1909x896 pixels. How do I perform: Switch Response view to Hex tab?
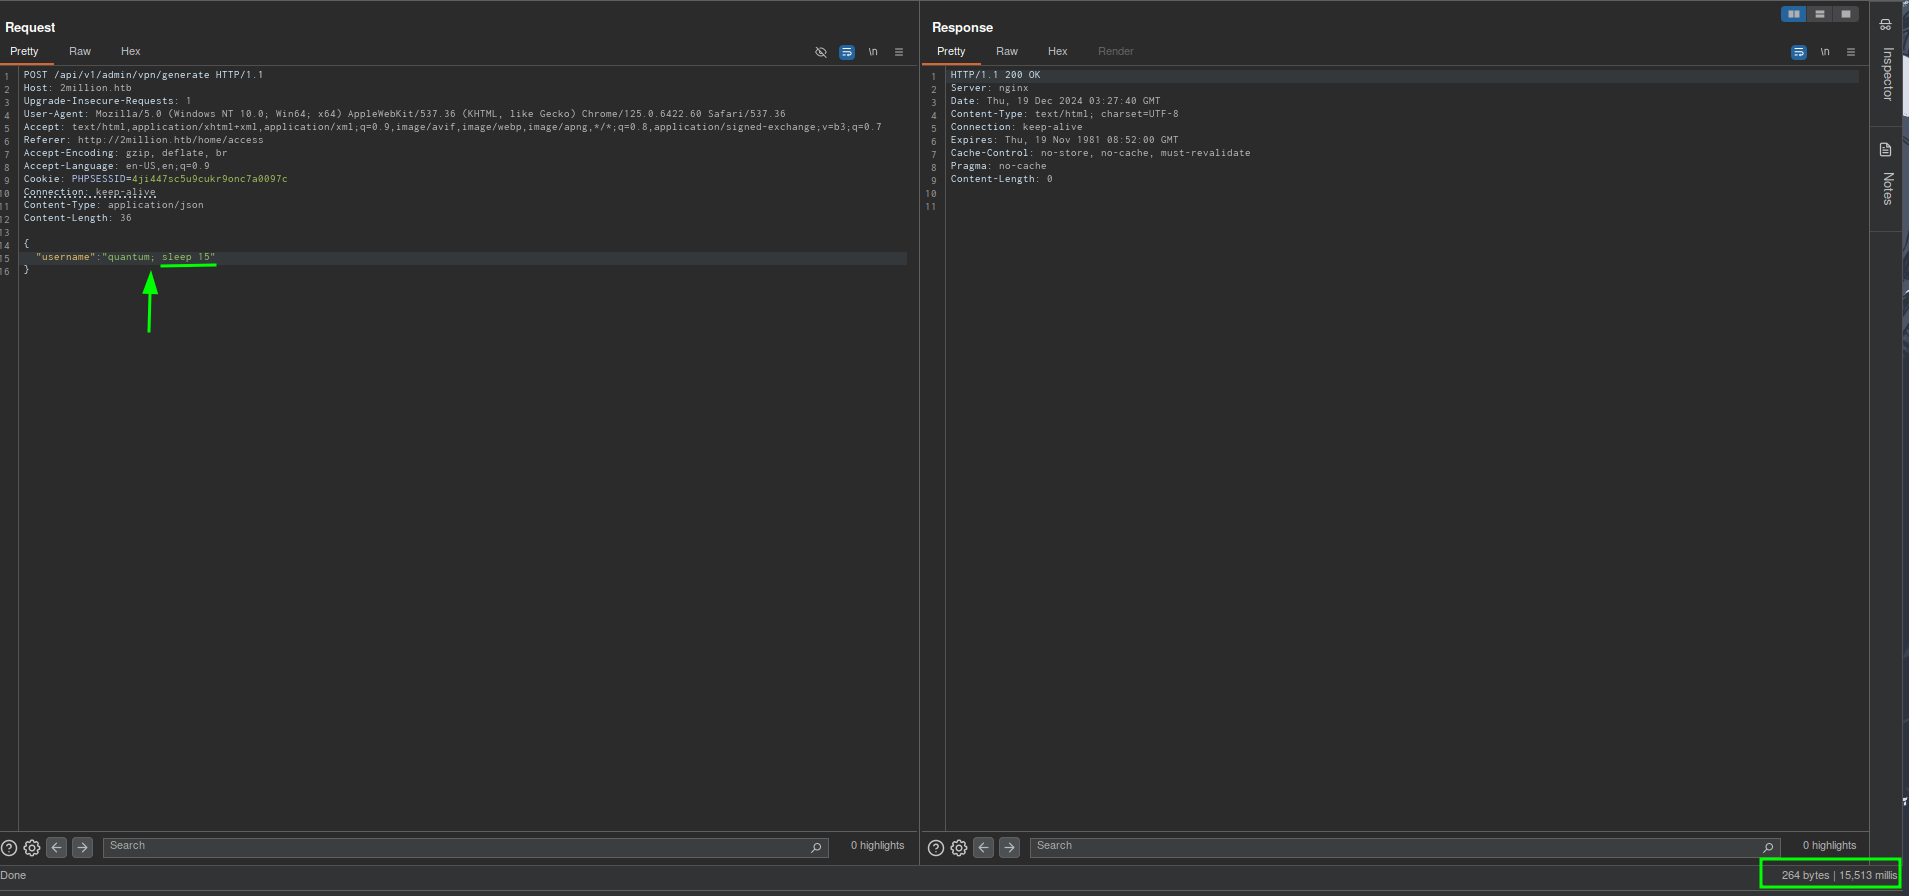[1057, 51]
